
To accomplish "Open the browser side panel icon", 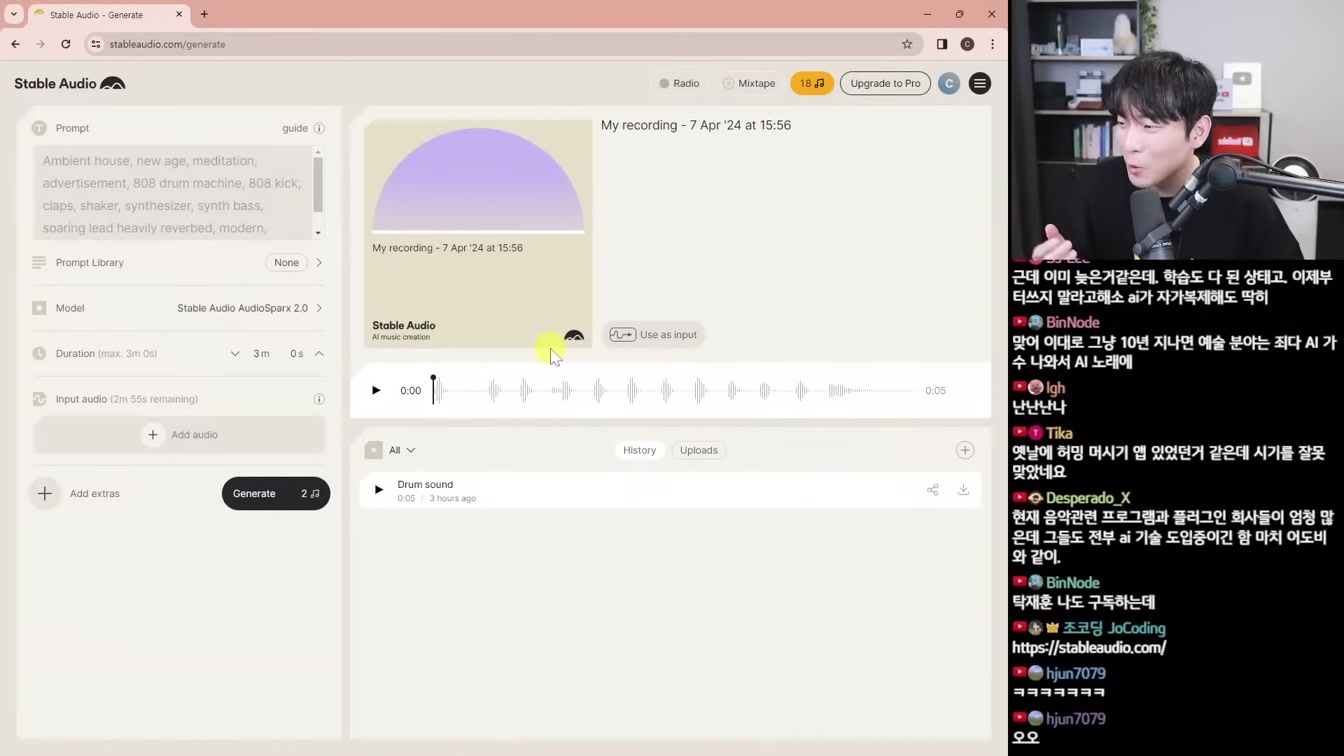I will point(942,44).
